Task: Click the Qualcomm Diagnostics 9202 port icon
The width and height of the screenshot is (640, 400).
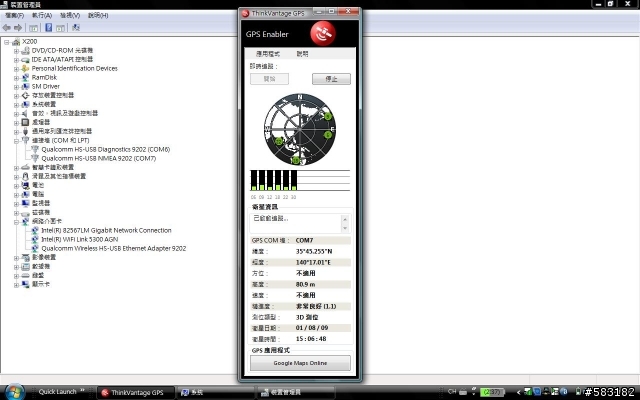Action: point(35,149)
